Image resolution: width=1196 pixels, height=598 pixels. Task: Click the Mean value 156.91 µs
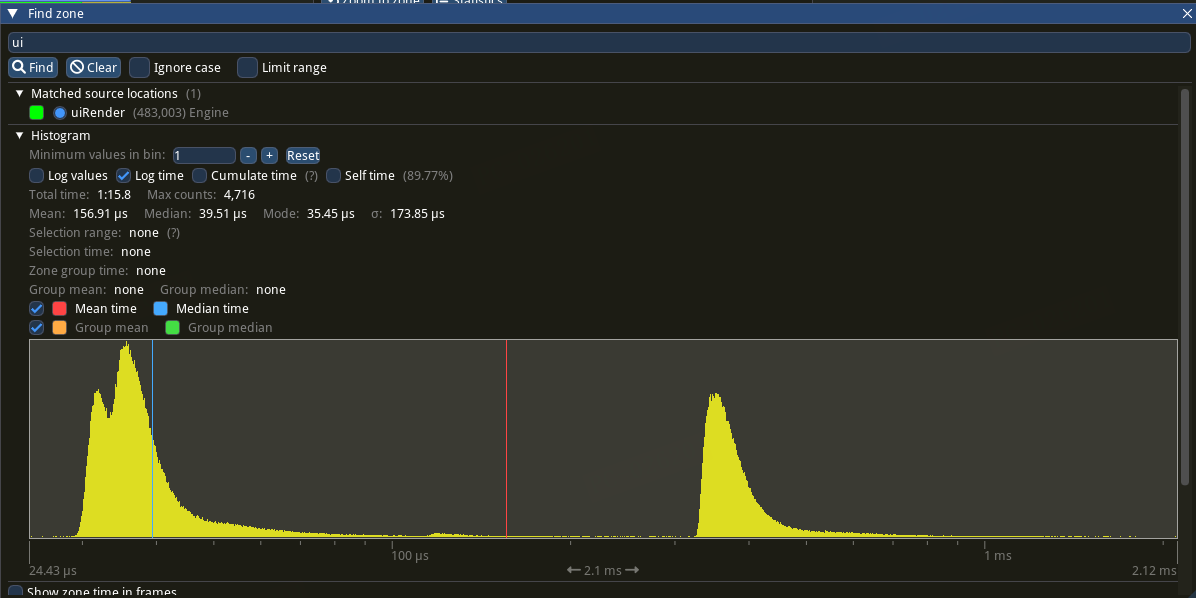pyautogui.click(x=101, y=214)
